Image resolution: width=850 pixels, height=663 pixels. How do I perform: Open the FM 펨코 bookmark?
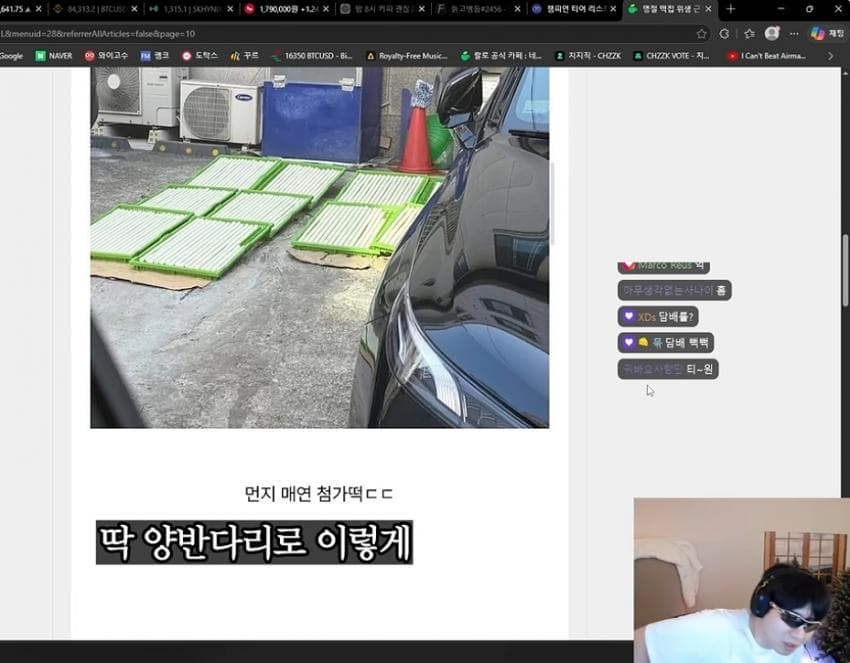(155, 56)
